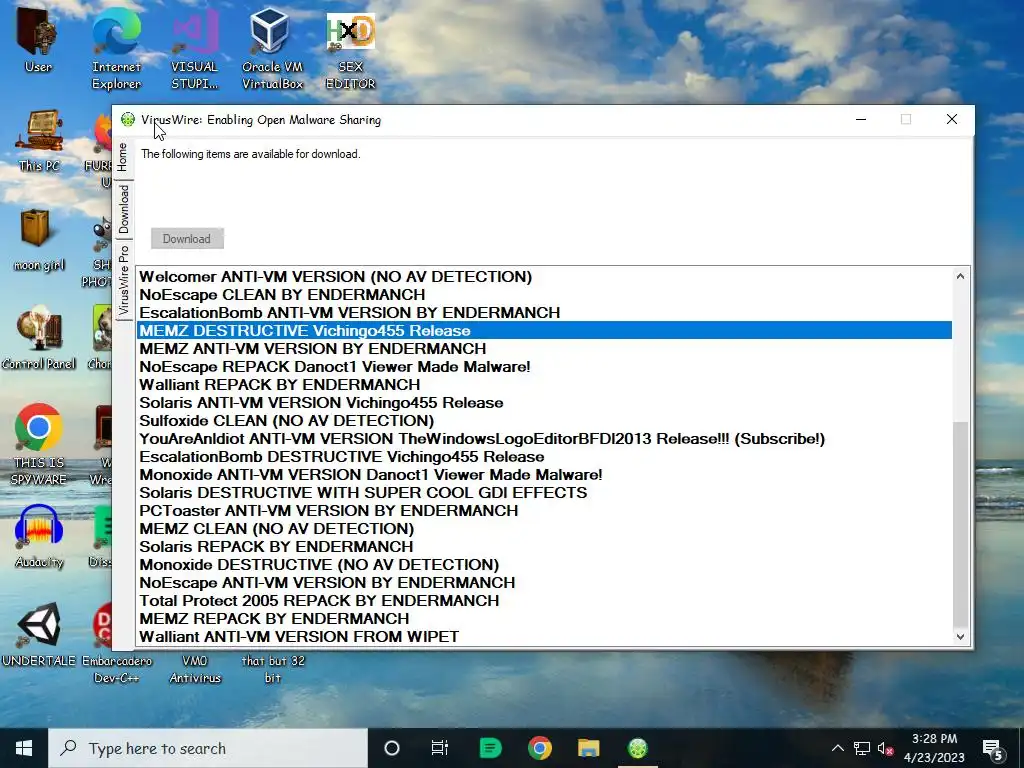This screenshot has height=768, width=1024.
Task: Select Solaris DESTRUCTIVE WITH SUPER COOL GDI EFFECTS
Action: (x=544, y=492)
